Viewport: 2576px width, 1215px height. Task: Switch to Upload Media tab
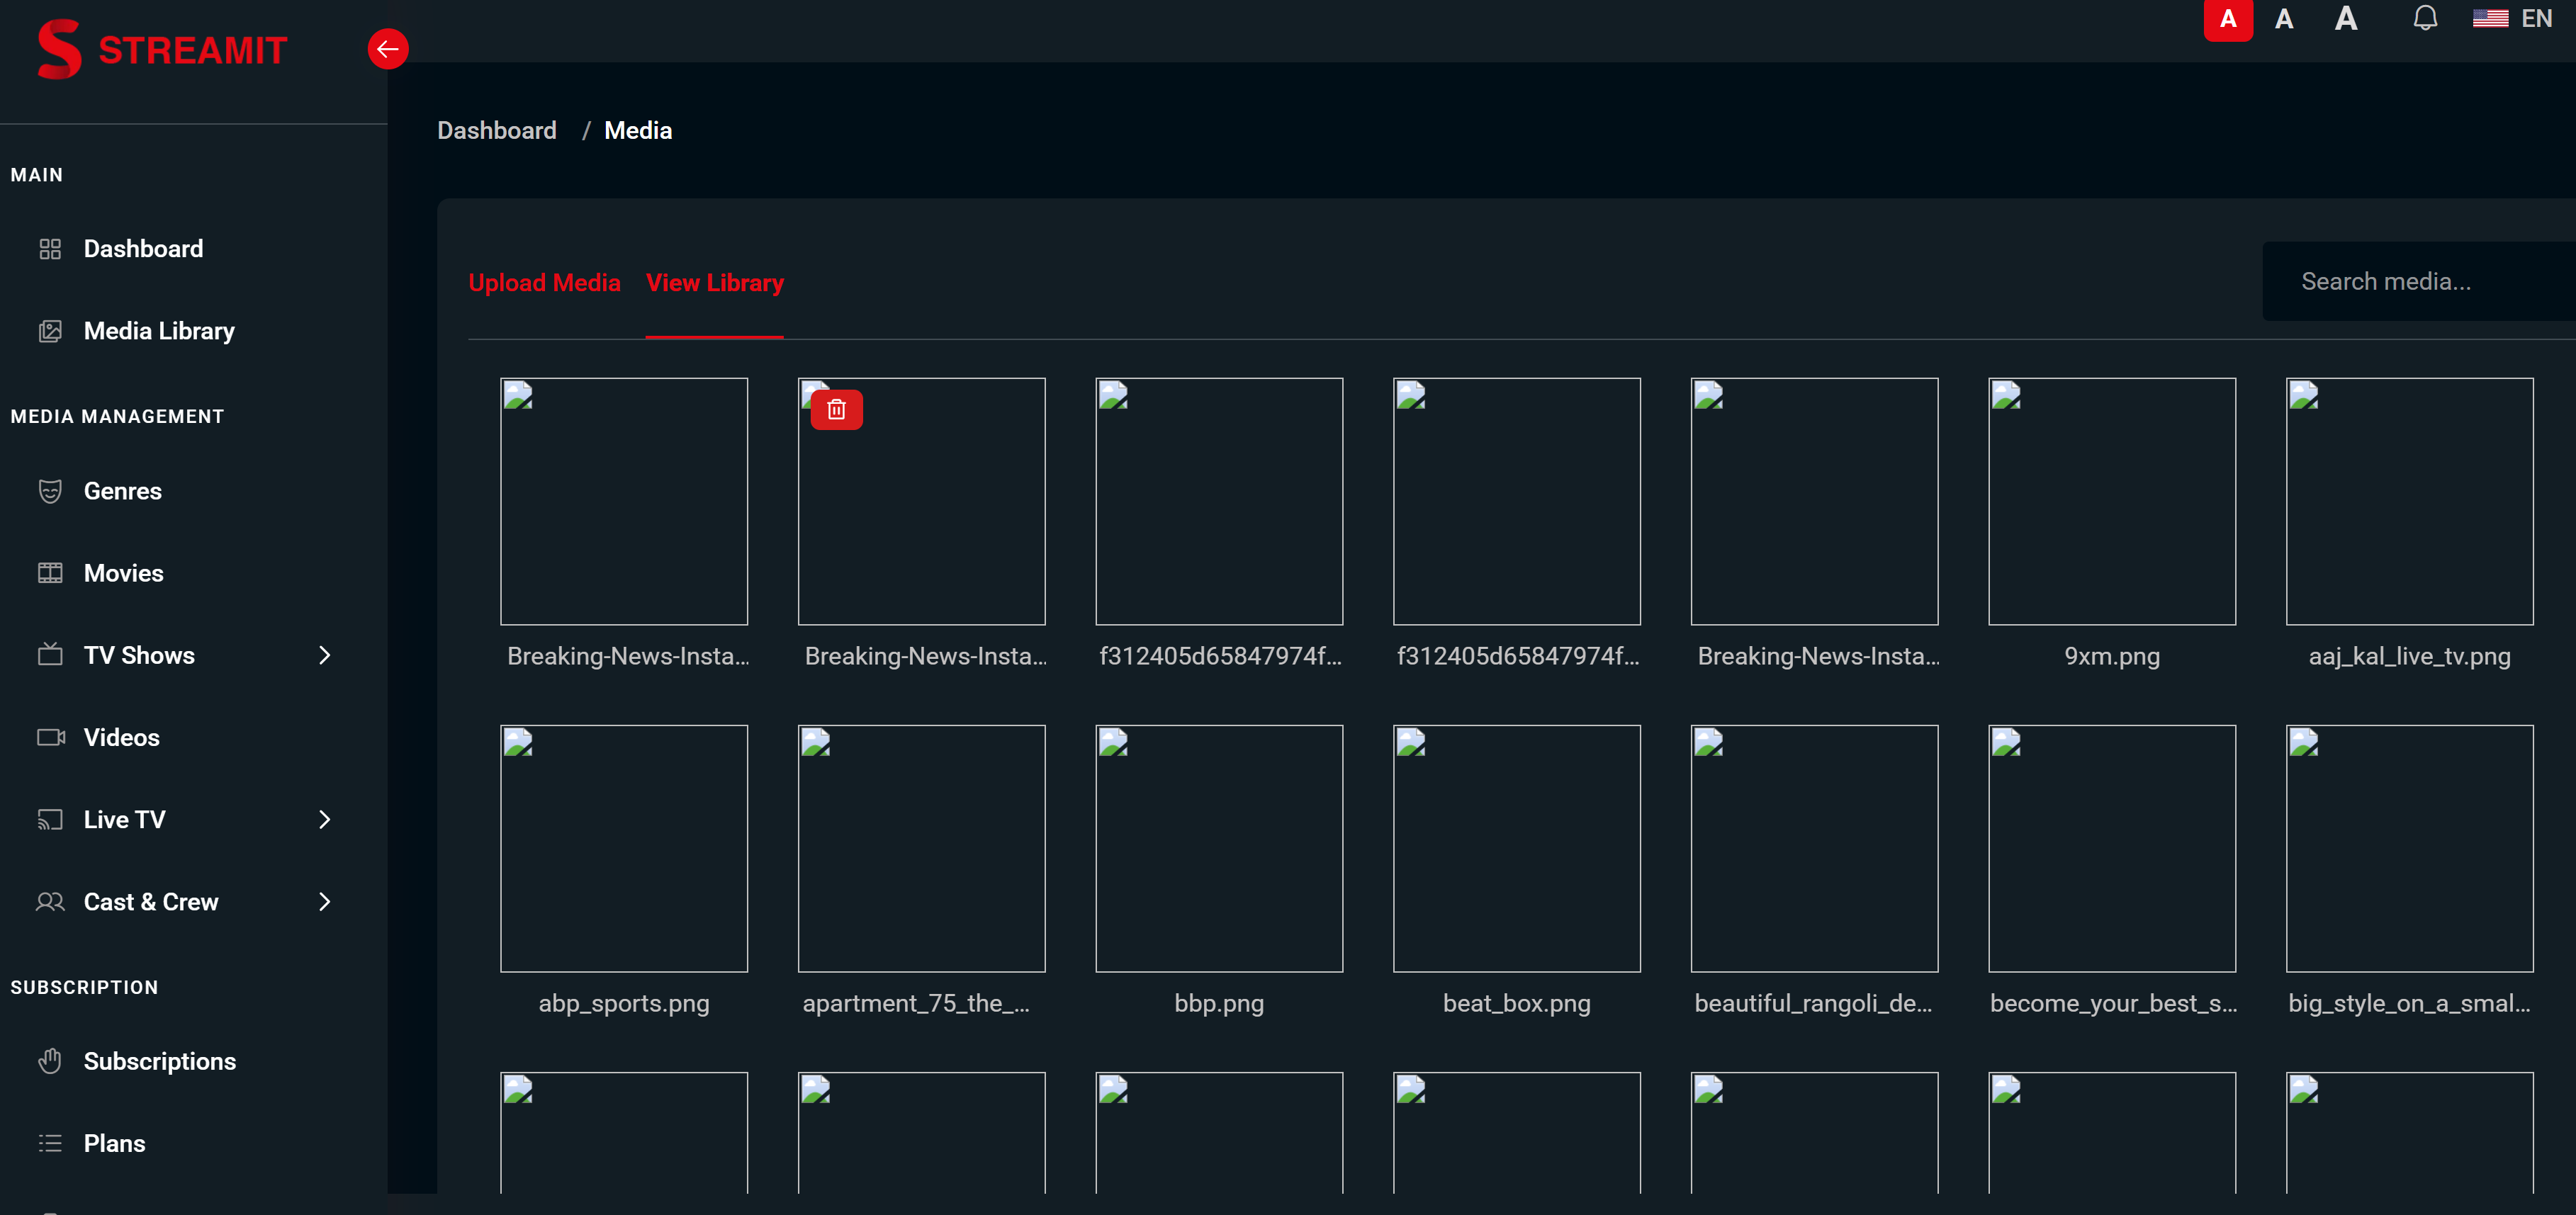[544, 283]
